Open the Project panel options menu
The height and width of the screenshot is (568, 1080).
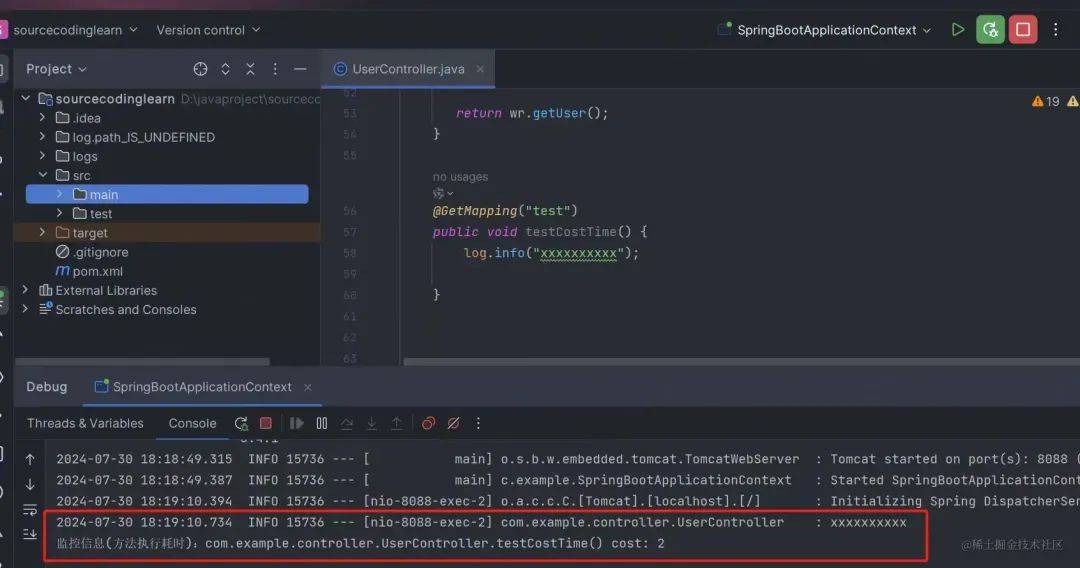point(275,69)
